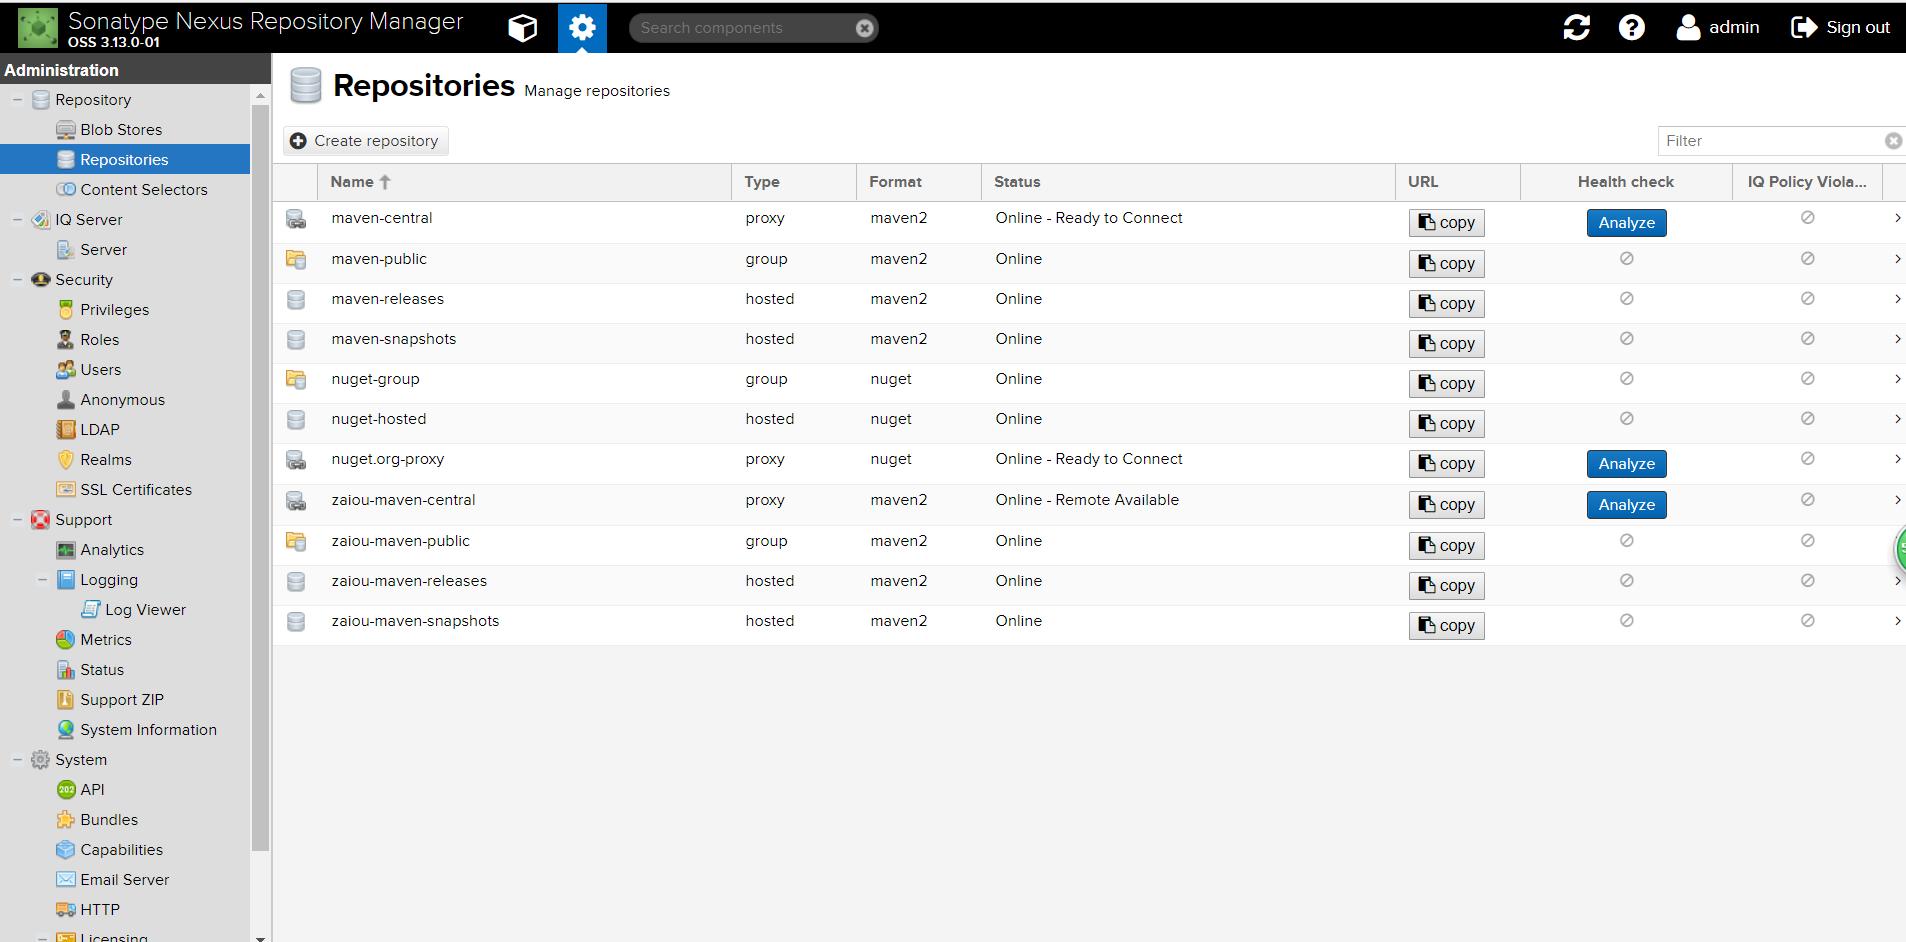Open API under System
The image size is (1906, 942).
point(92,790)
